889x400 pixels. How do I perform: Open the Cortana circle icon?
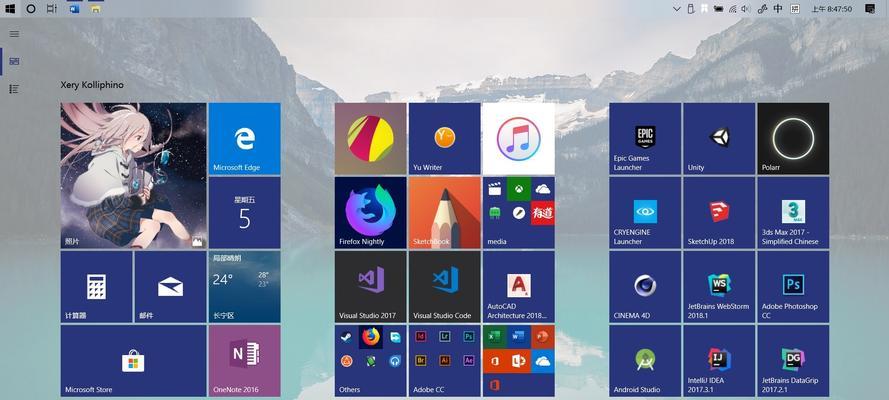click(x=31, y=8)
